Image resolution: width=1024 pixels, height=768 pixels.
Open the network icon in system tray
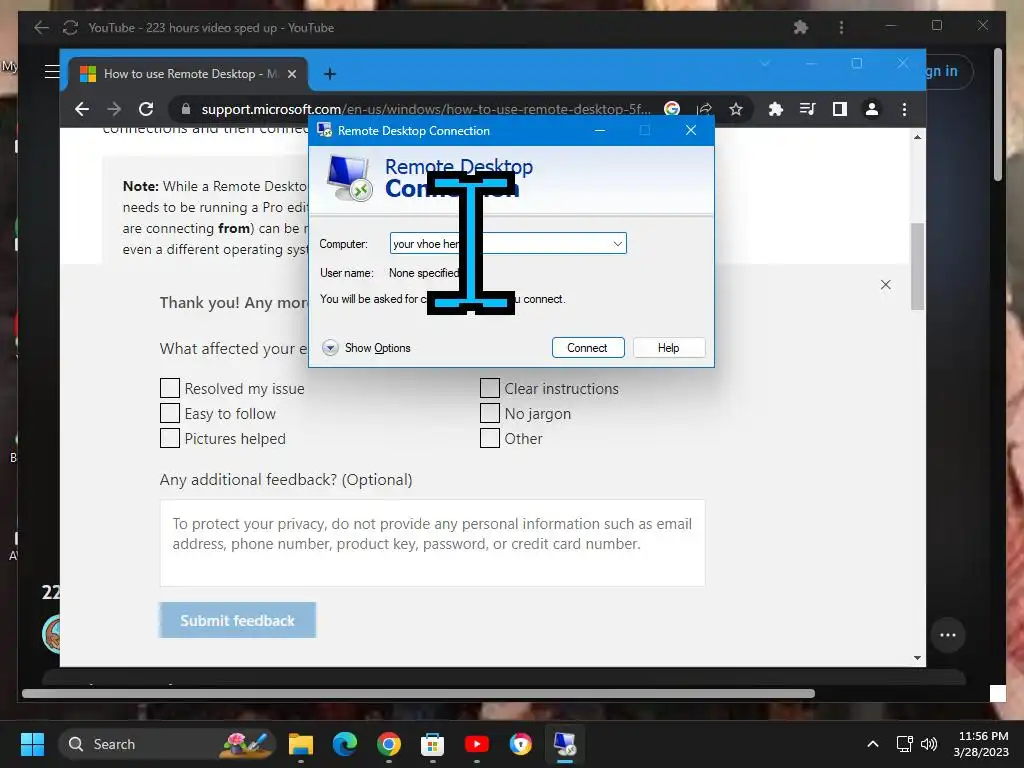(x=904, y=744)
